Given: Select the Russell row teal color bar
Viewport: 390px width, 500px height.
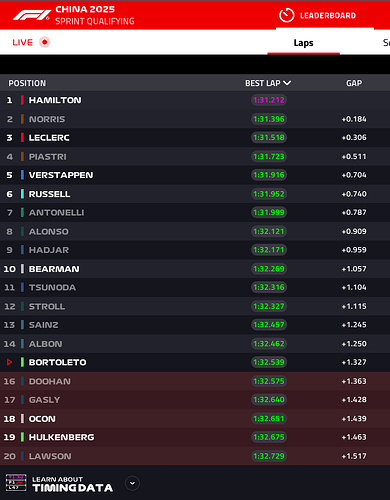Looking at the screenshot, I should pyautogui.click(x=22, y=194).
